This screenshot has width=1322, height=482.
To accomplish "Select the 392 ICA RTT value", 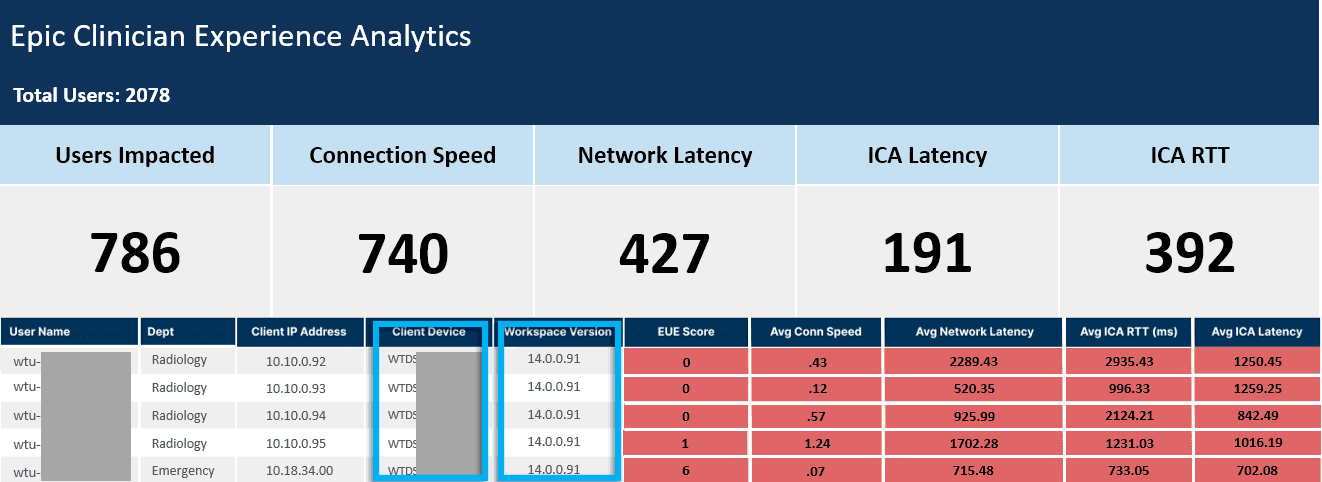I will [1190, 253].
